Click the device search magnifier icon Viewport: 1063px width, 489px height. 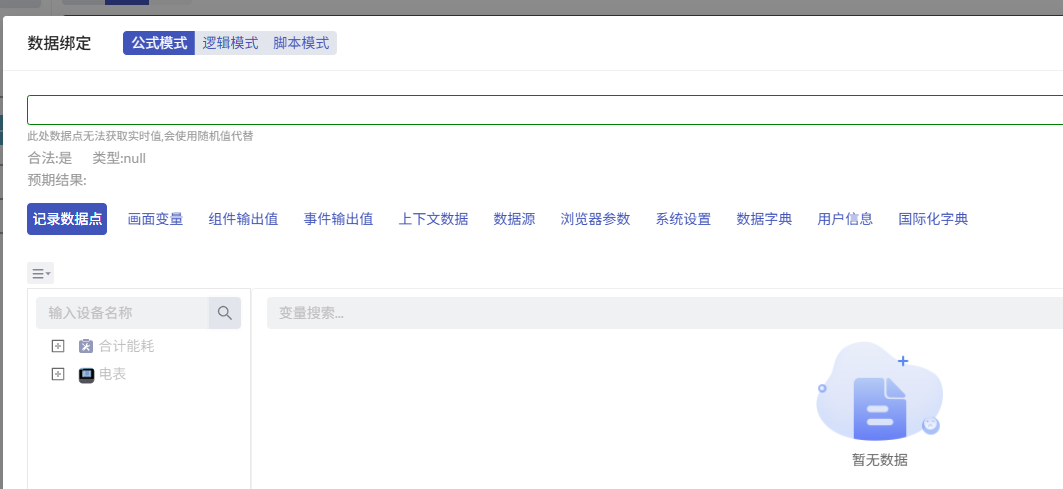(x=225, y=313)
